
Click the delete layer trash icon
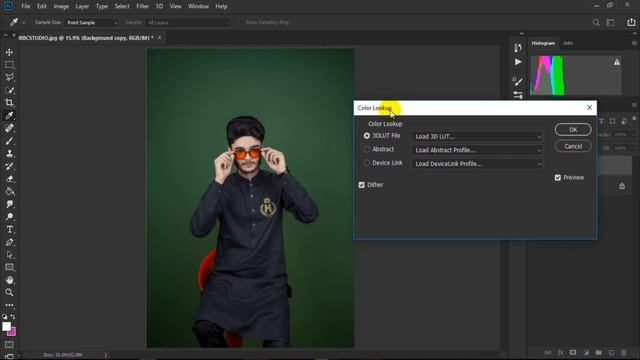624,353
